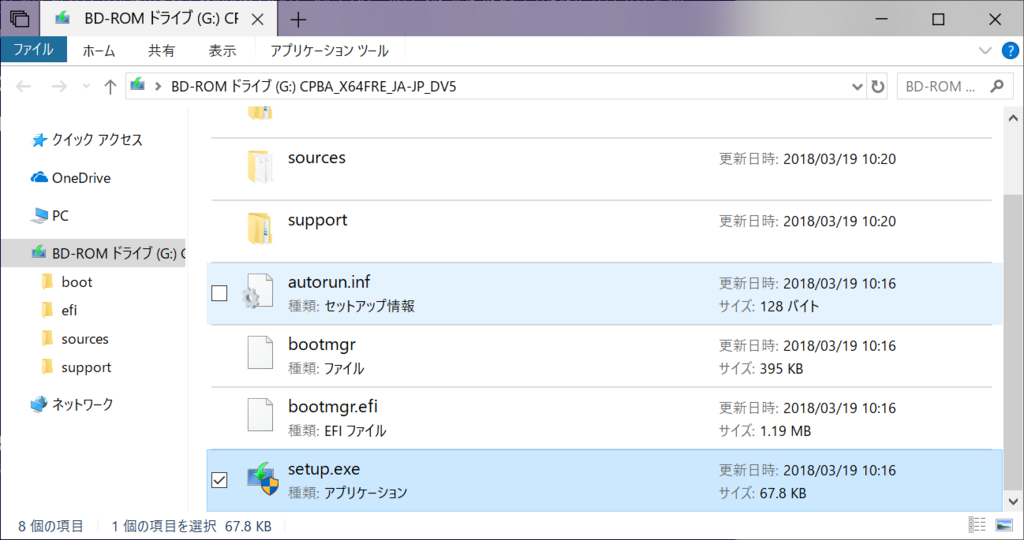Go up one folder level
The height and width of the screenshot is (540, 1024).
pyautogui.click(x=110, y=86)
